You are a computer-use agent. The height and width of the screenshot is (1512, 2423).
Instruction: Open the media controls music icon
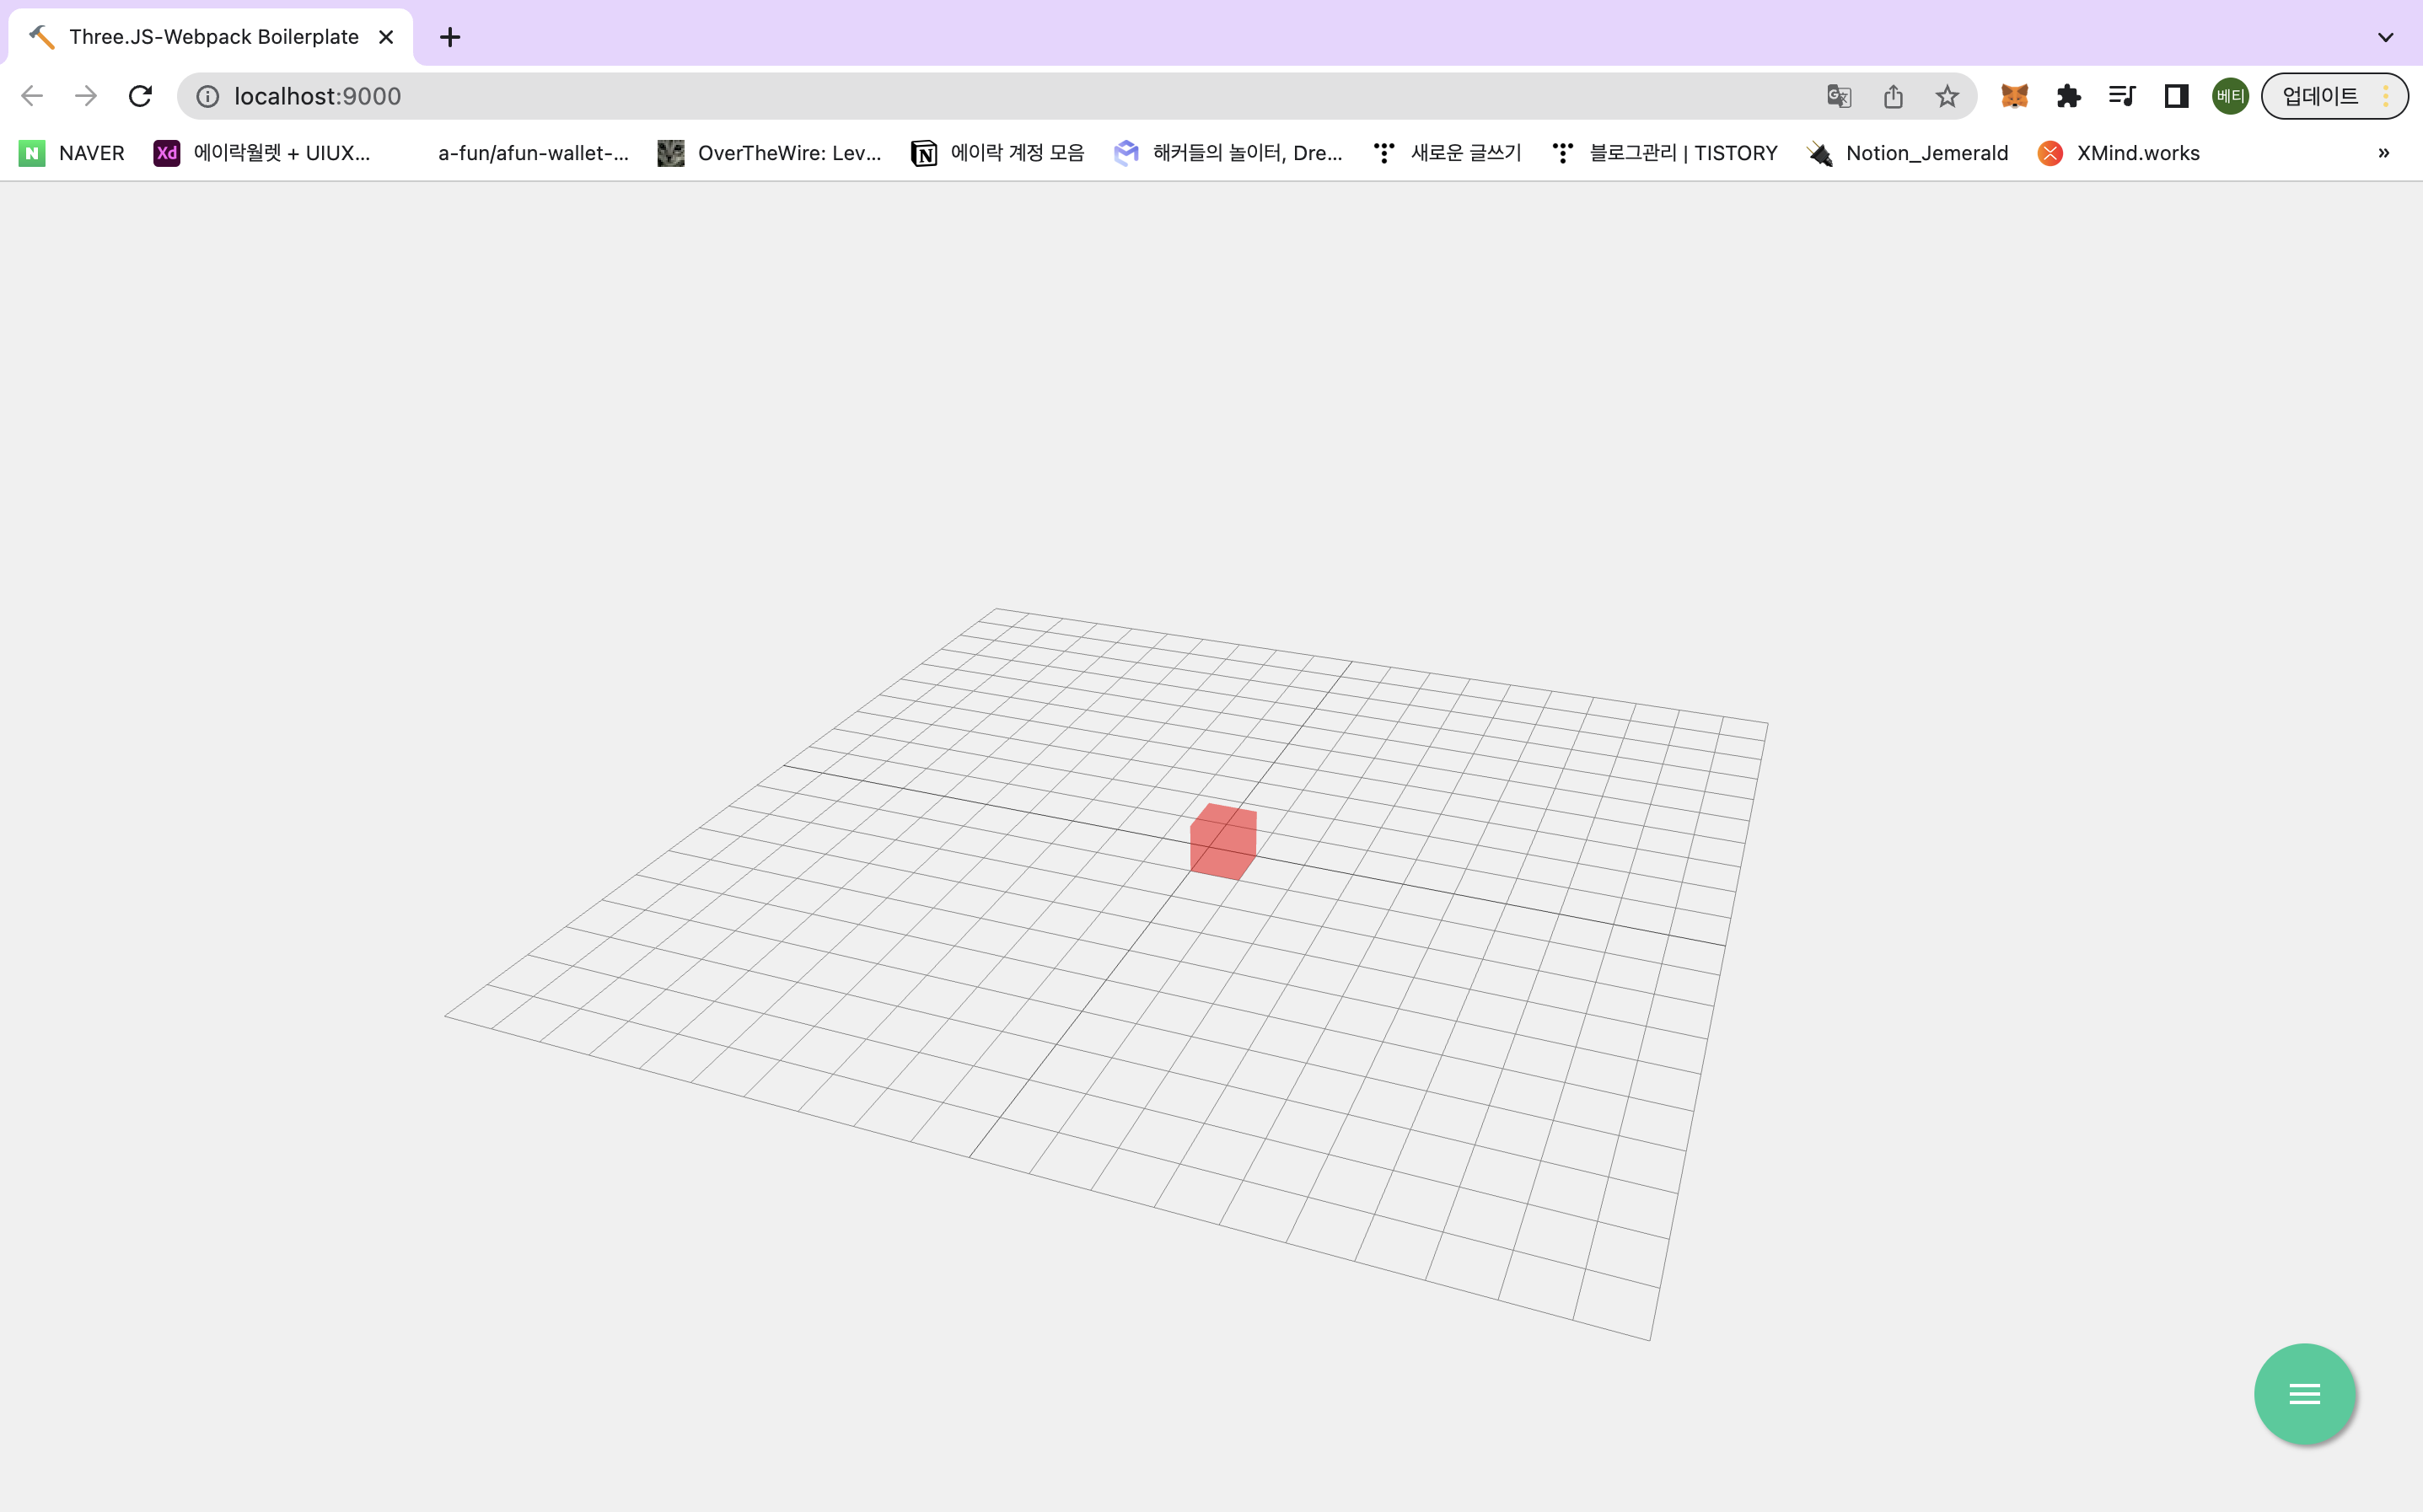[x=2122, y=96]
